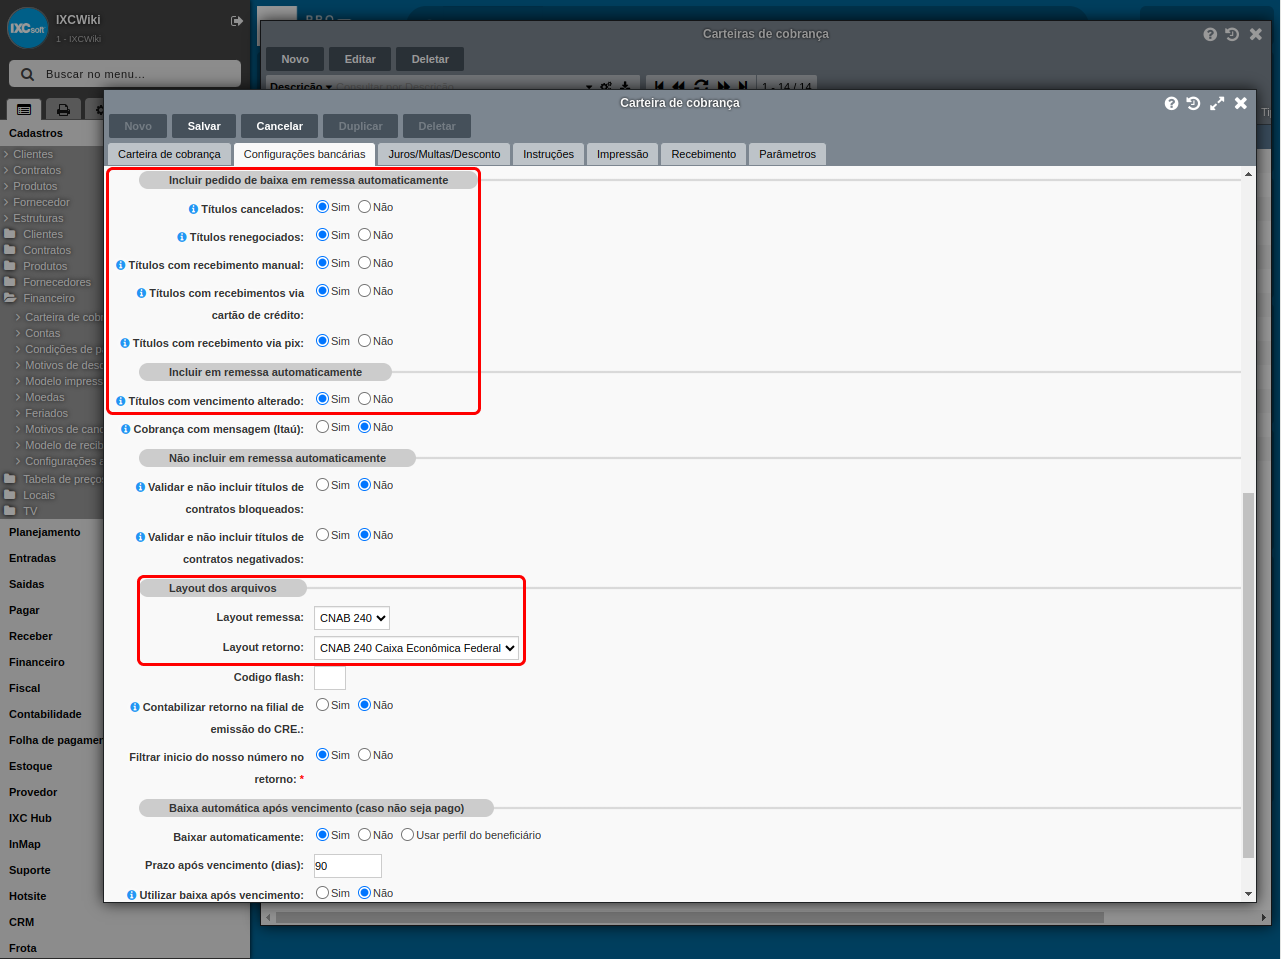Viewport: 1281px width, 959px height.
Task: Click search magnifier icon in menu search
Action: pos(27,74)
